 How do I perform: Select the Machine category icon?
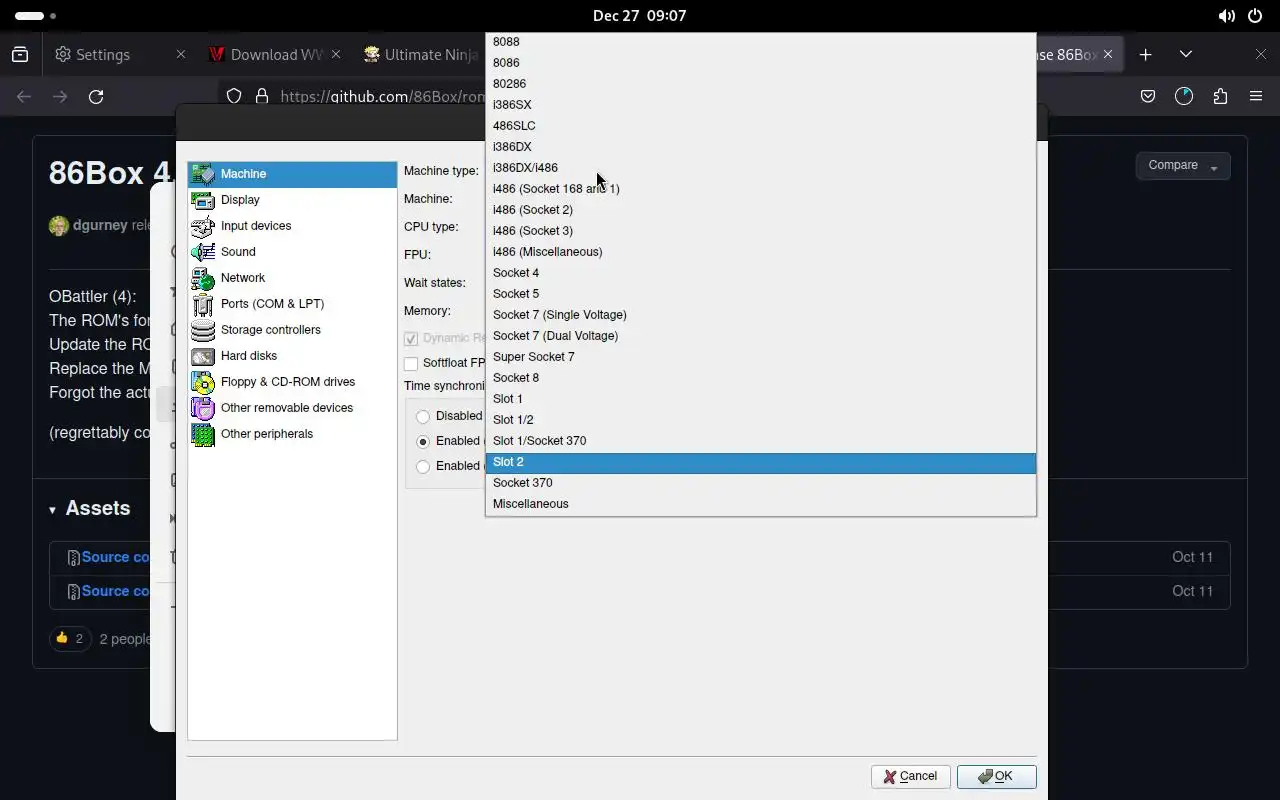(x=203, y=174)
